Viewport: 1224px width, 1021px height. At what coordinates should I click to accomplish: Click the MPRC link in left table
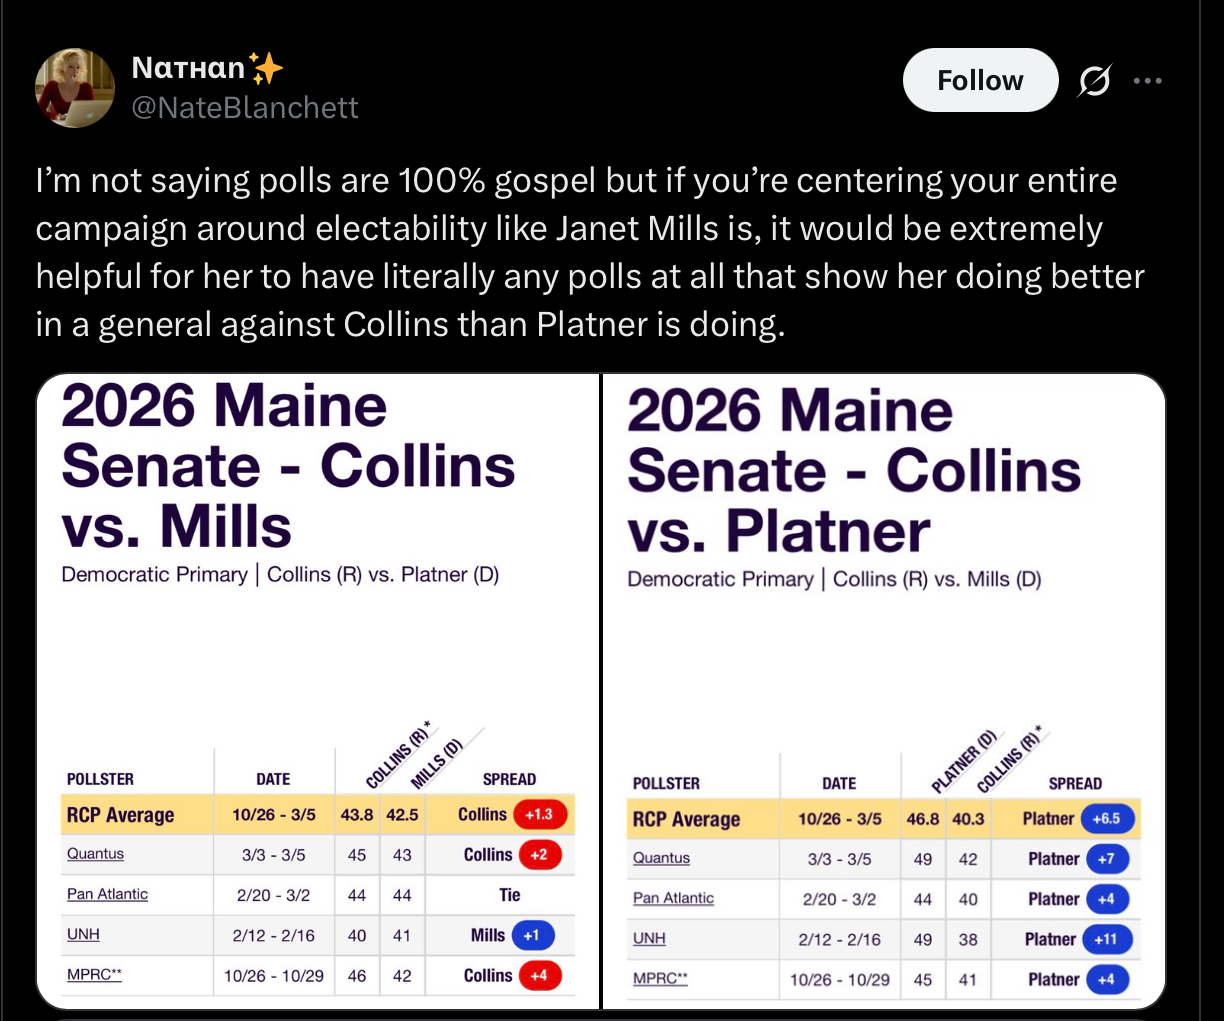click(94, 974)
